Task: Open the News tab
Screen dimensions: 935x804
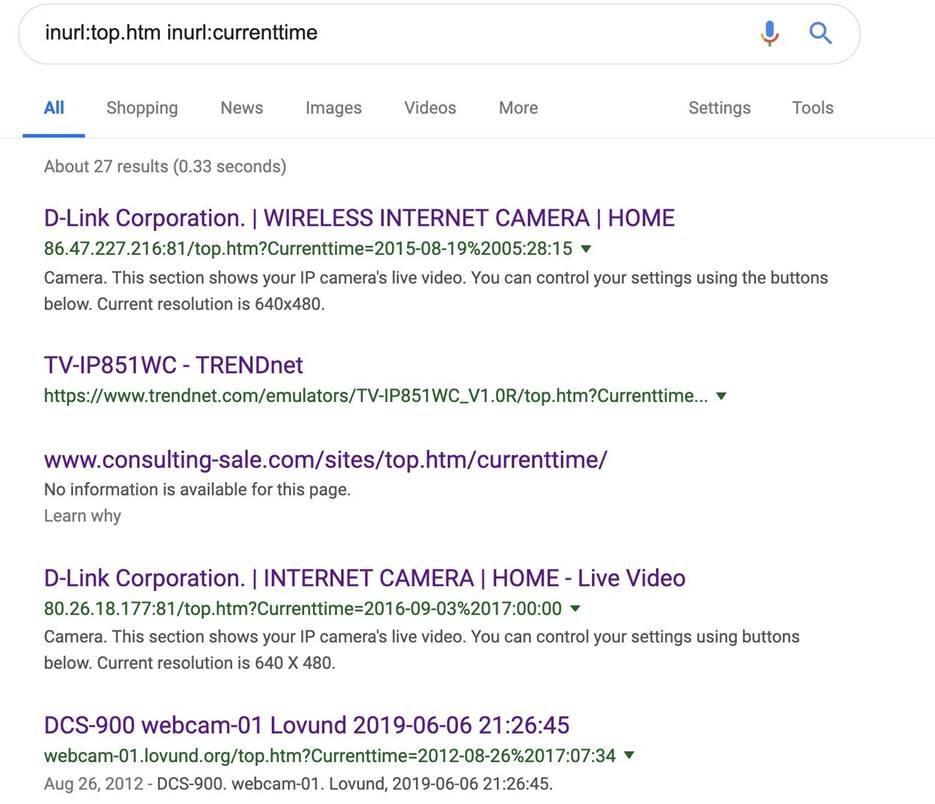Action: tap(242, 108)
